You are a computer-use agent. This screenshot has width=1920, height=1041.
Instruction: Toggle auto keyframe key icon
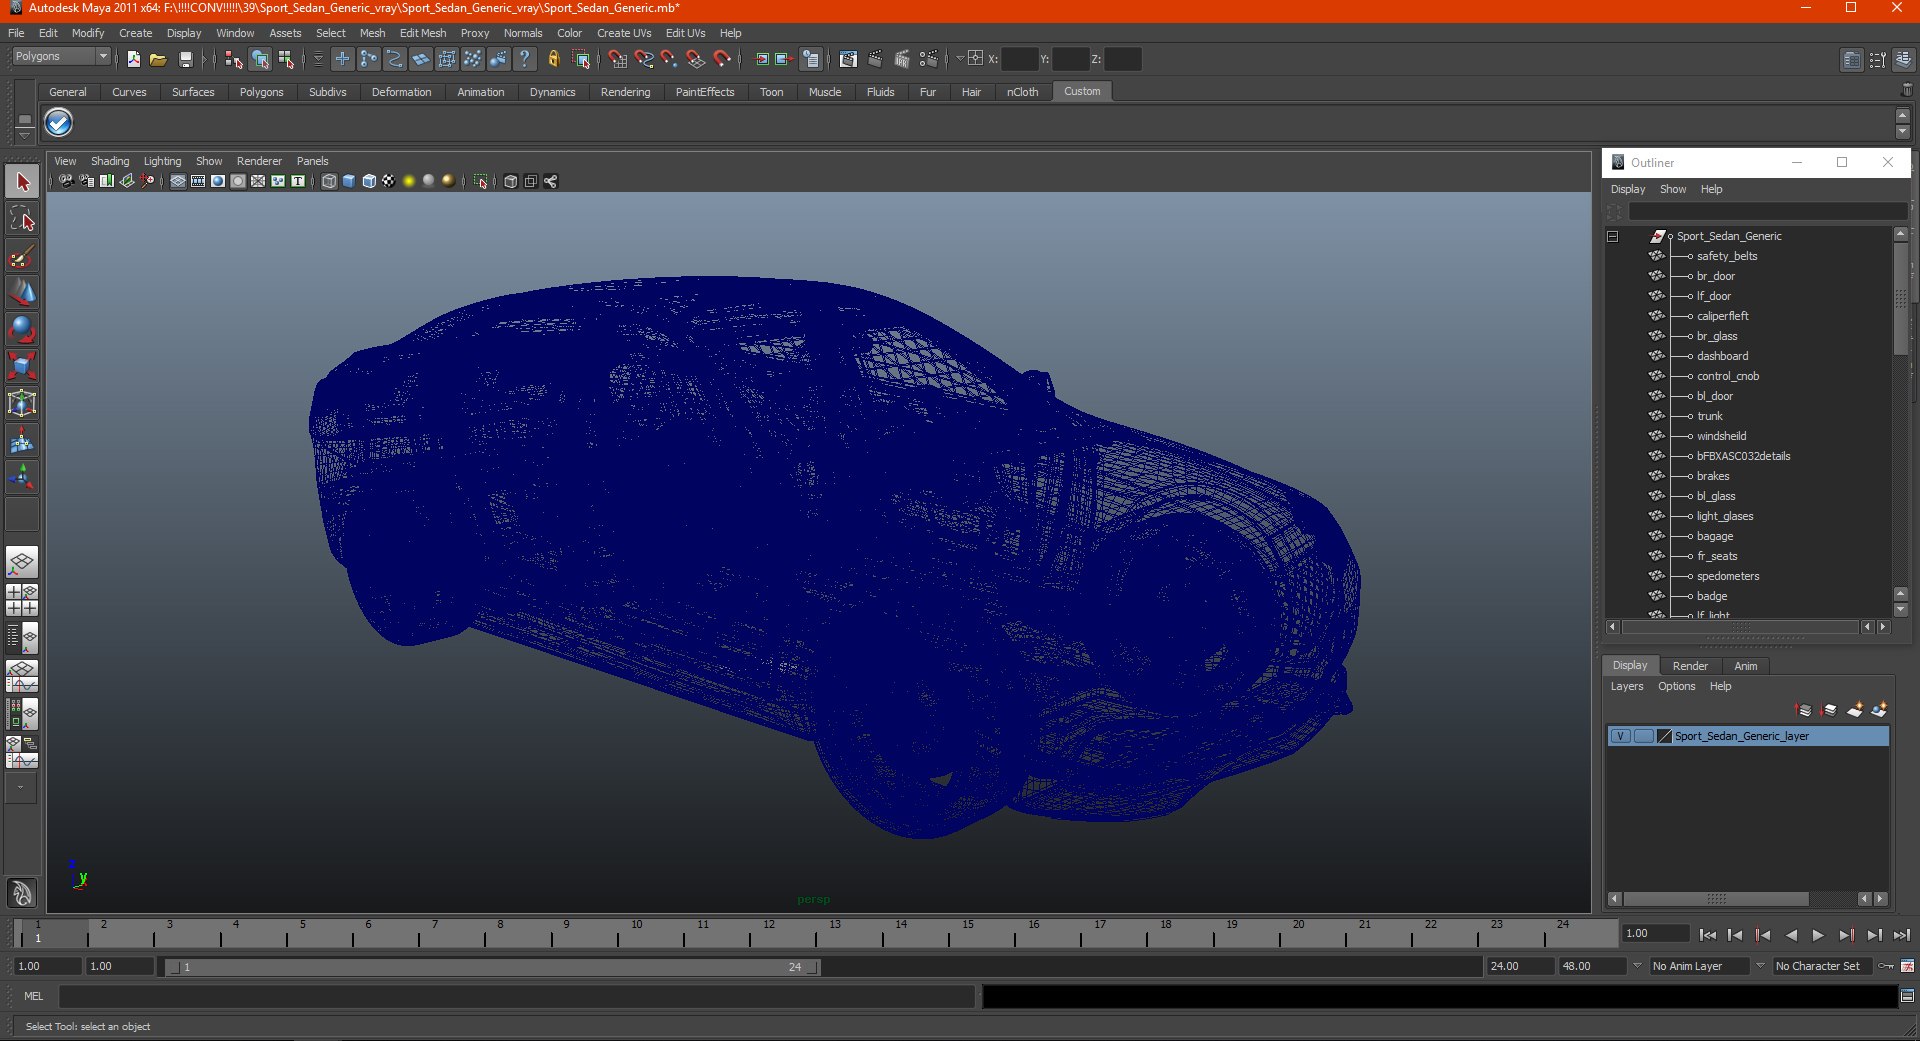1886,966
